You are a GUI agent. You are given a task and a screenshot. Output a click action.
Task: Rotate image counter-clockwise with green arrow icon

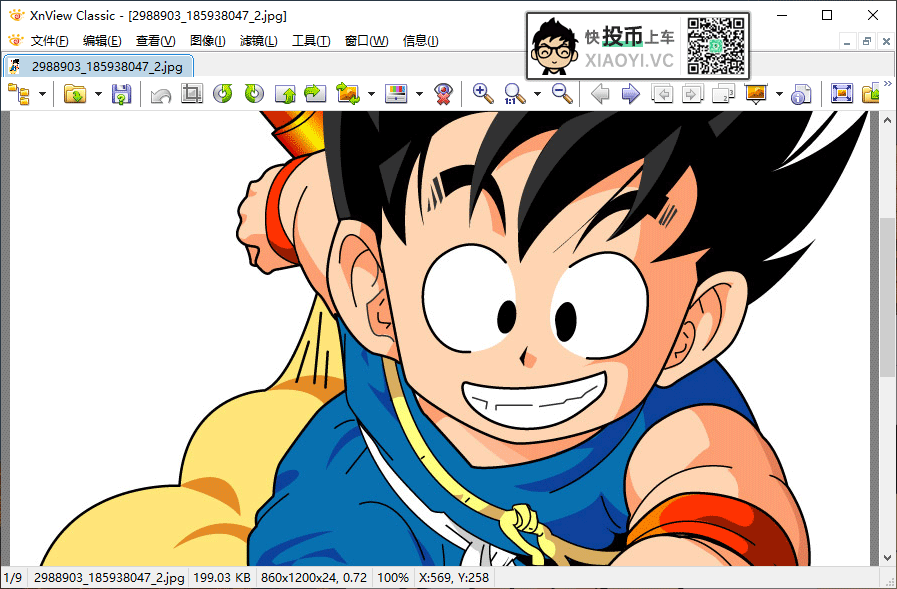tap(223, 94)
